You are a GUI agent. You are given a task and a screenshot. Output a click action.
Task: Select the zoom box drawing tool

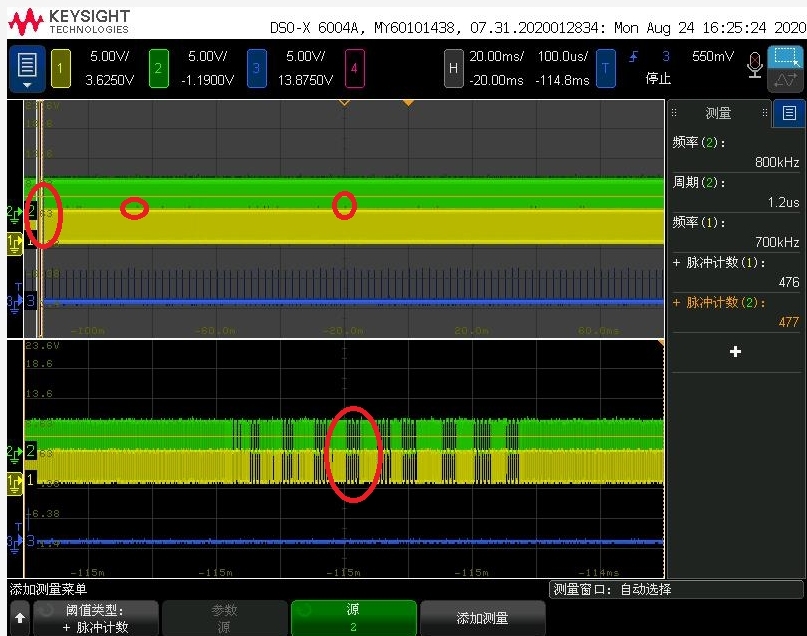pyautogui.click(x=785, y=57)
